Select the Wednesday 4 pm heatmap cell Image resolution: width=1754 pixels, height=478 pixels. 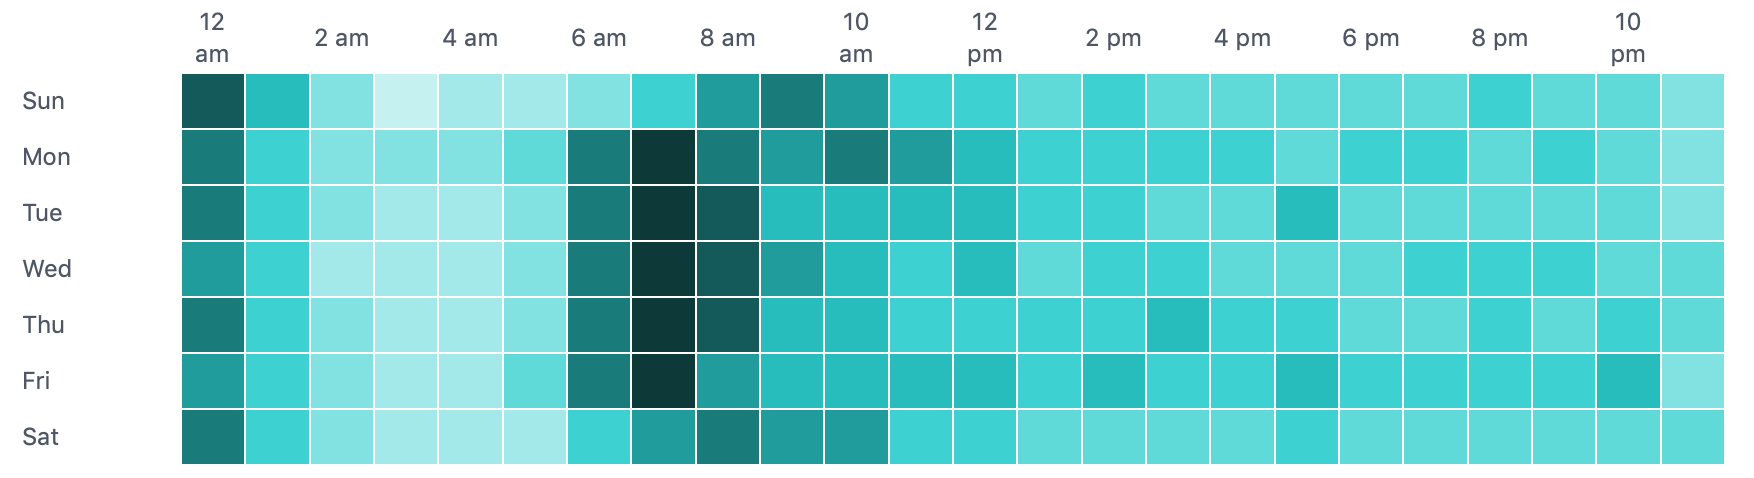click(1242, 269)
